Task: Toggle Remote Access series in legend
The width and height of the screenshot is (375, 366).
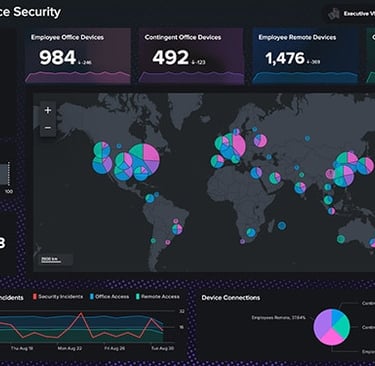Action: 158,296
